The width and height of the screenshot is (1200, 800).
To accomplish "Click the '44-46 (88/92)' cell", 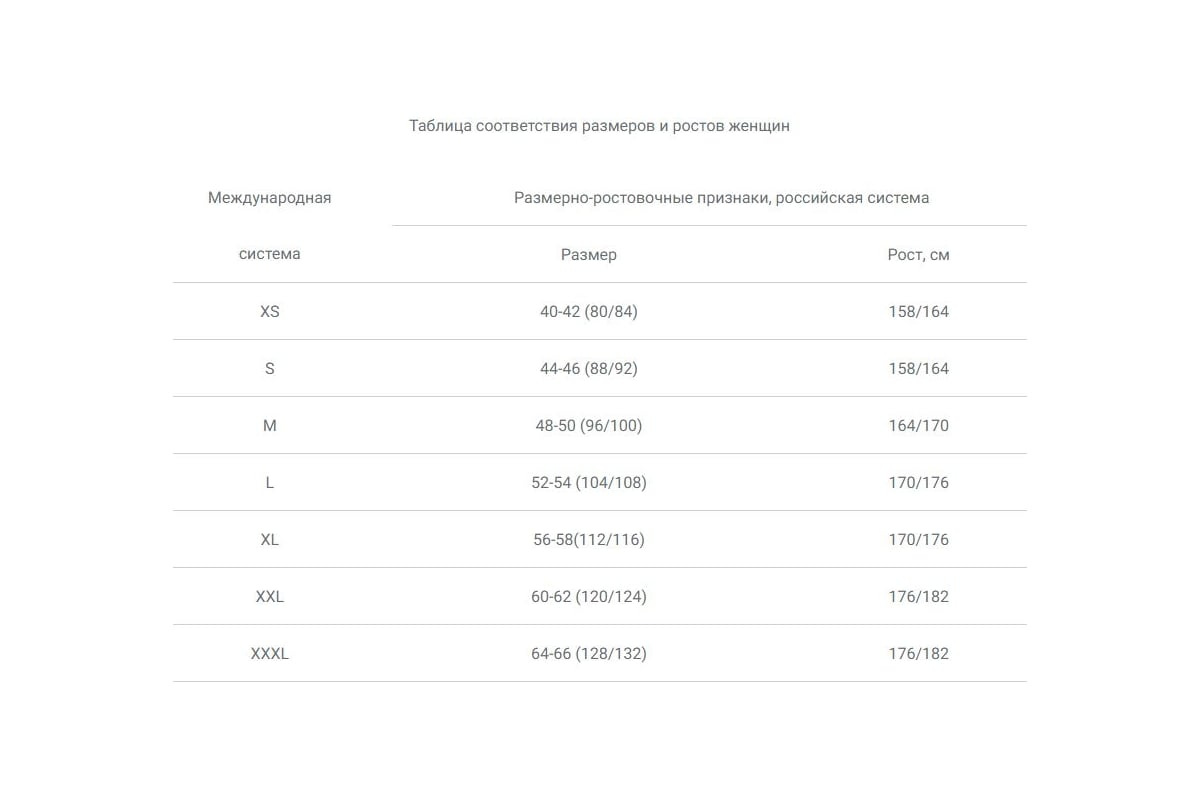I will (588, 369).
